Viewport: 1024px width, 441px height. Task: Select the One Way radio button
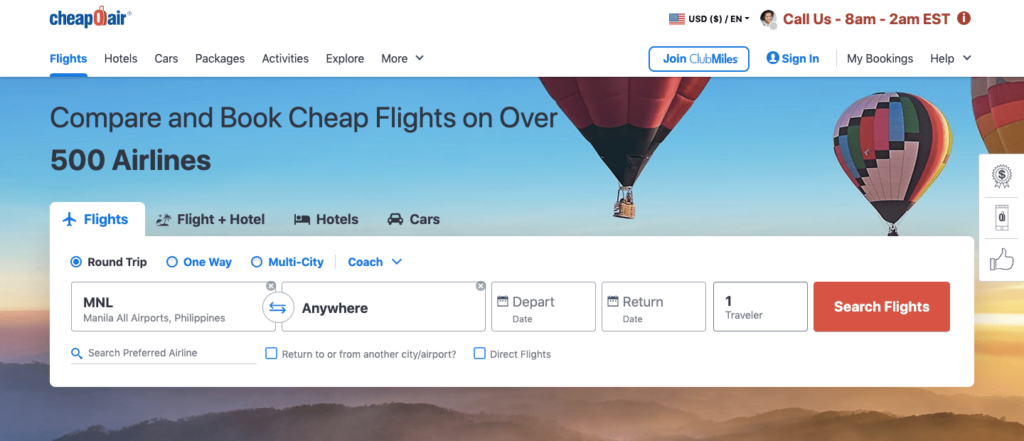(x=172, y=262)
